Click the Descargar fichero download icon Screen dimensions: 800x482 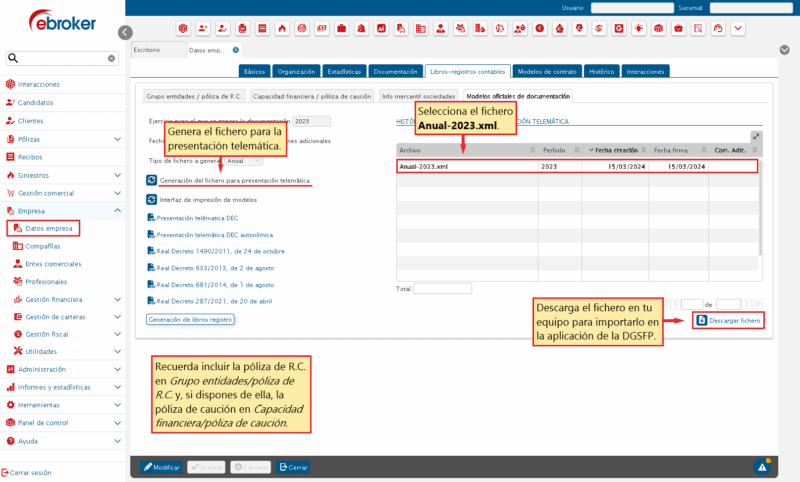[x=701, y=320]
